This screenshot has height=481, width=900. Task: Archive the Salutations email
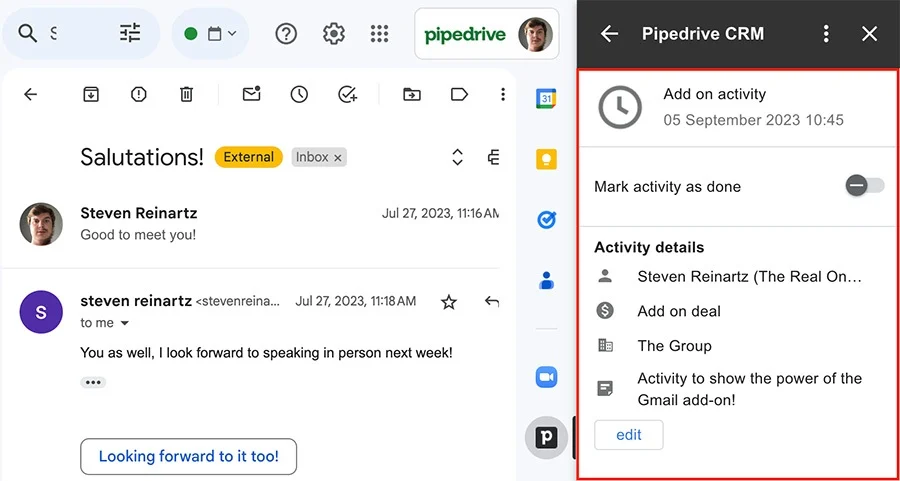click(x=91, y=94)
